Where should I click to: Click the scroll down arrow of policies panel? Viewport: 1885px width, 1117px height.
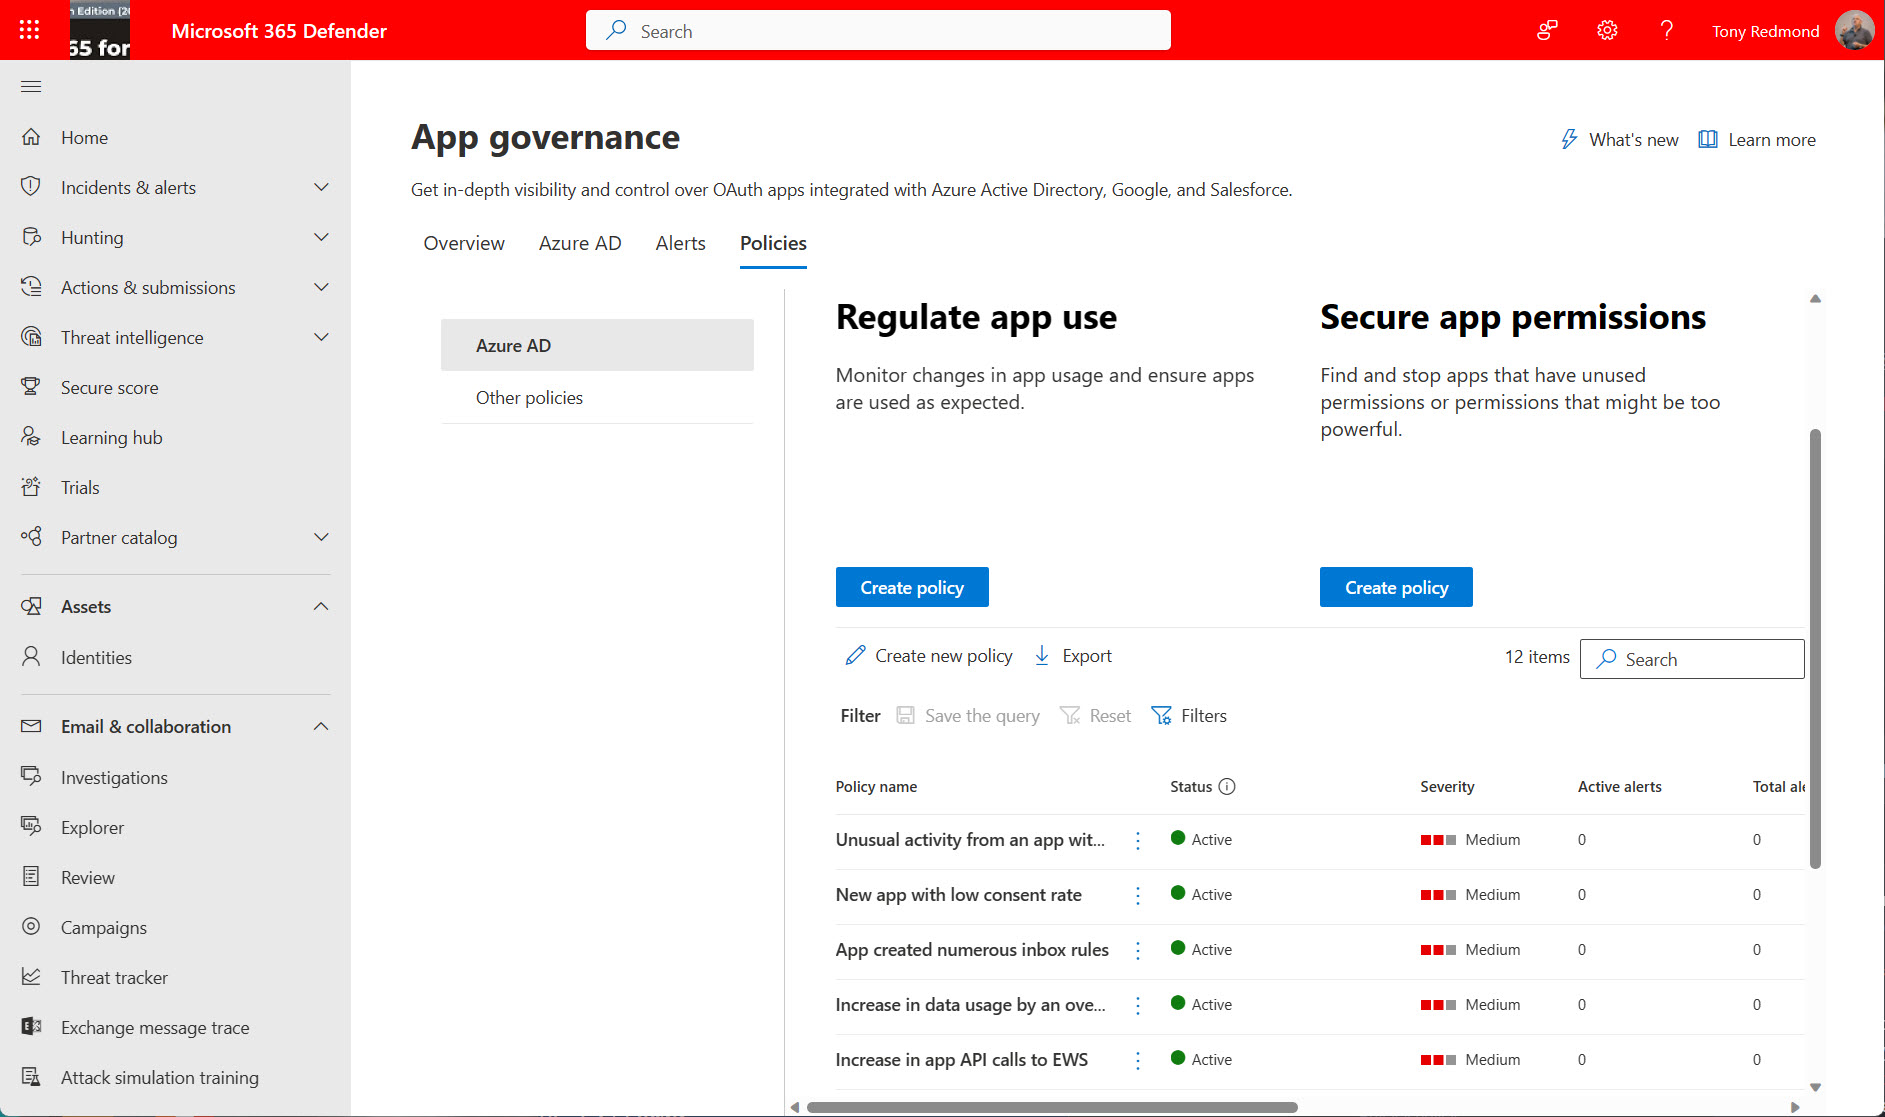tap(1815, 1087)
